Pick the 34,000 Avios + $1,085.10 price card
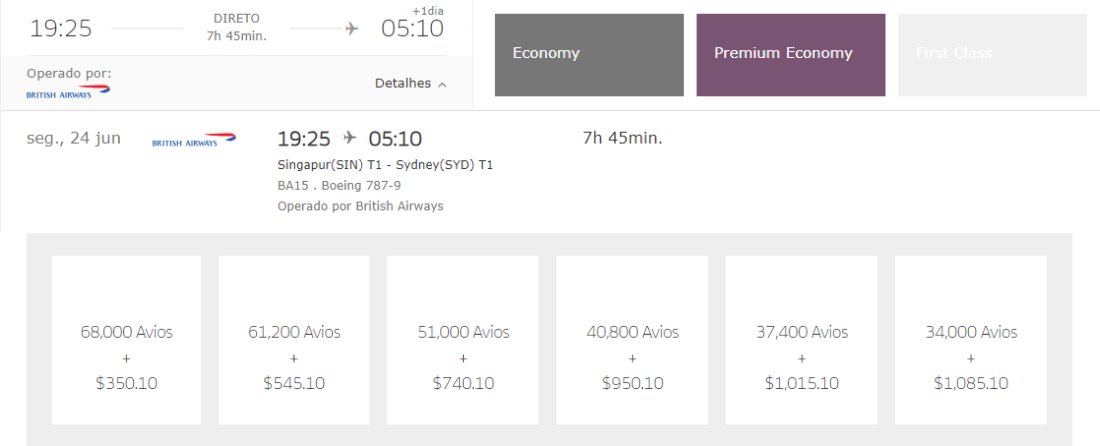The height and width of the screenshot is (446, 1100). [x=971, y=340]
